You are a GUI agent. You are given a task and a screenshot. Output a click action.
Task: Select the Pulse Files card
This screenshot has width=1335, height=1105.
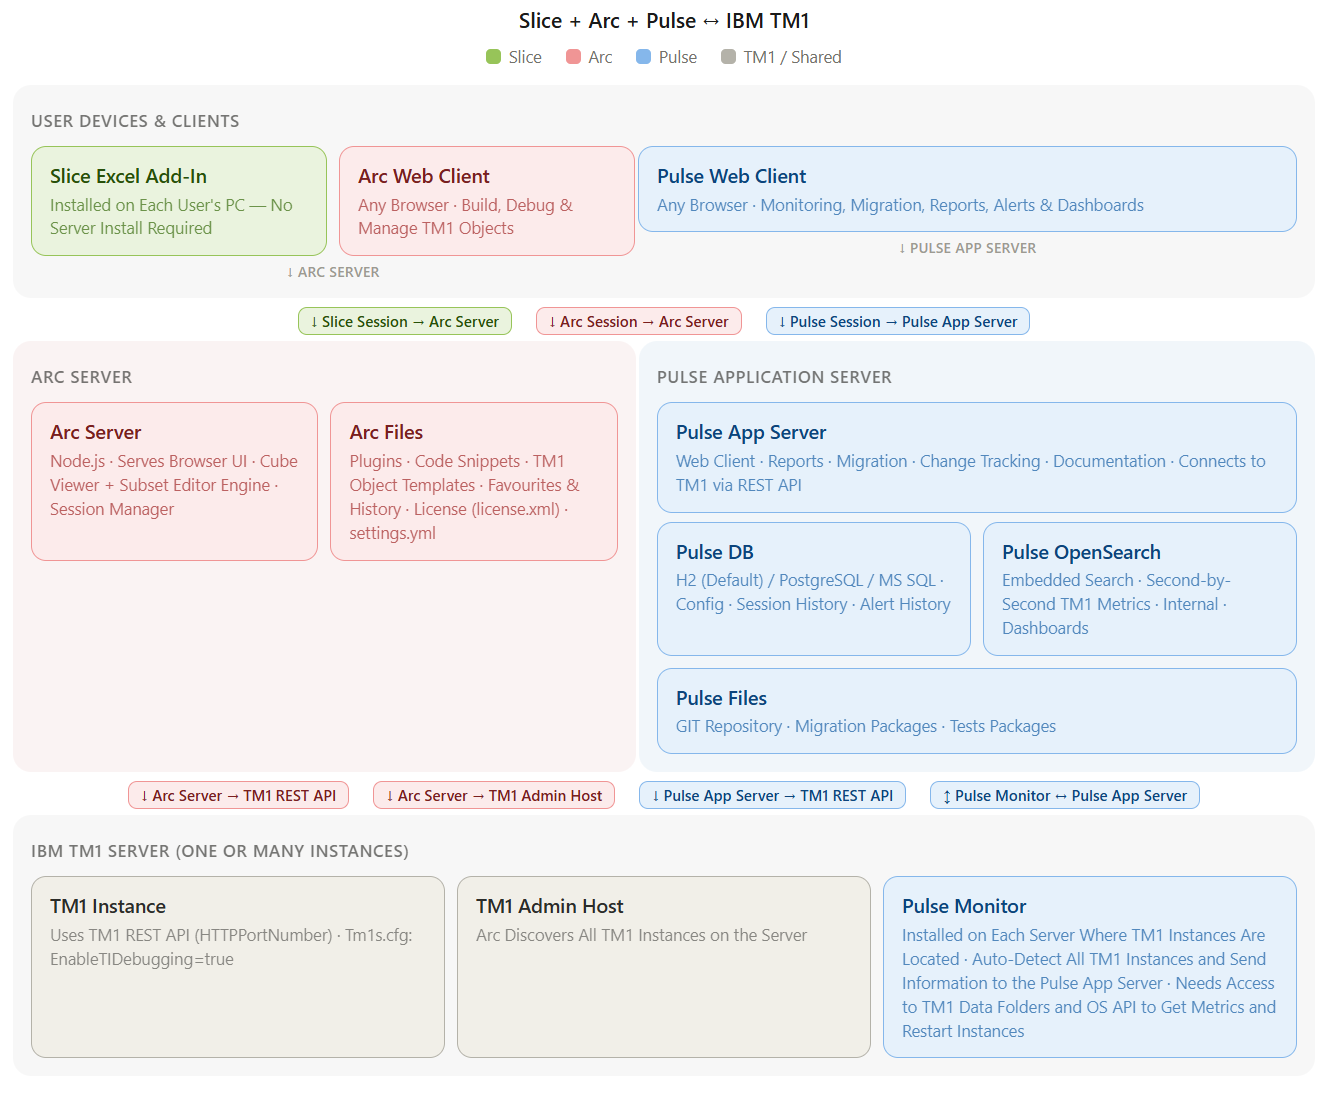pos(977,711)
